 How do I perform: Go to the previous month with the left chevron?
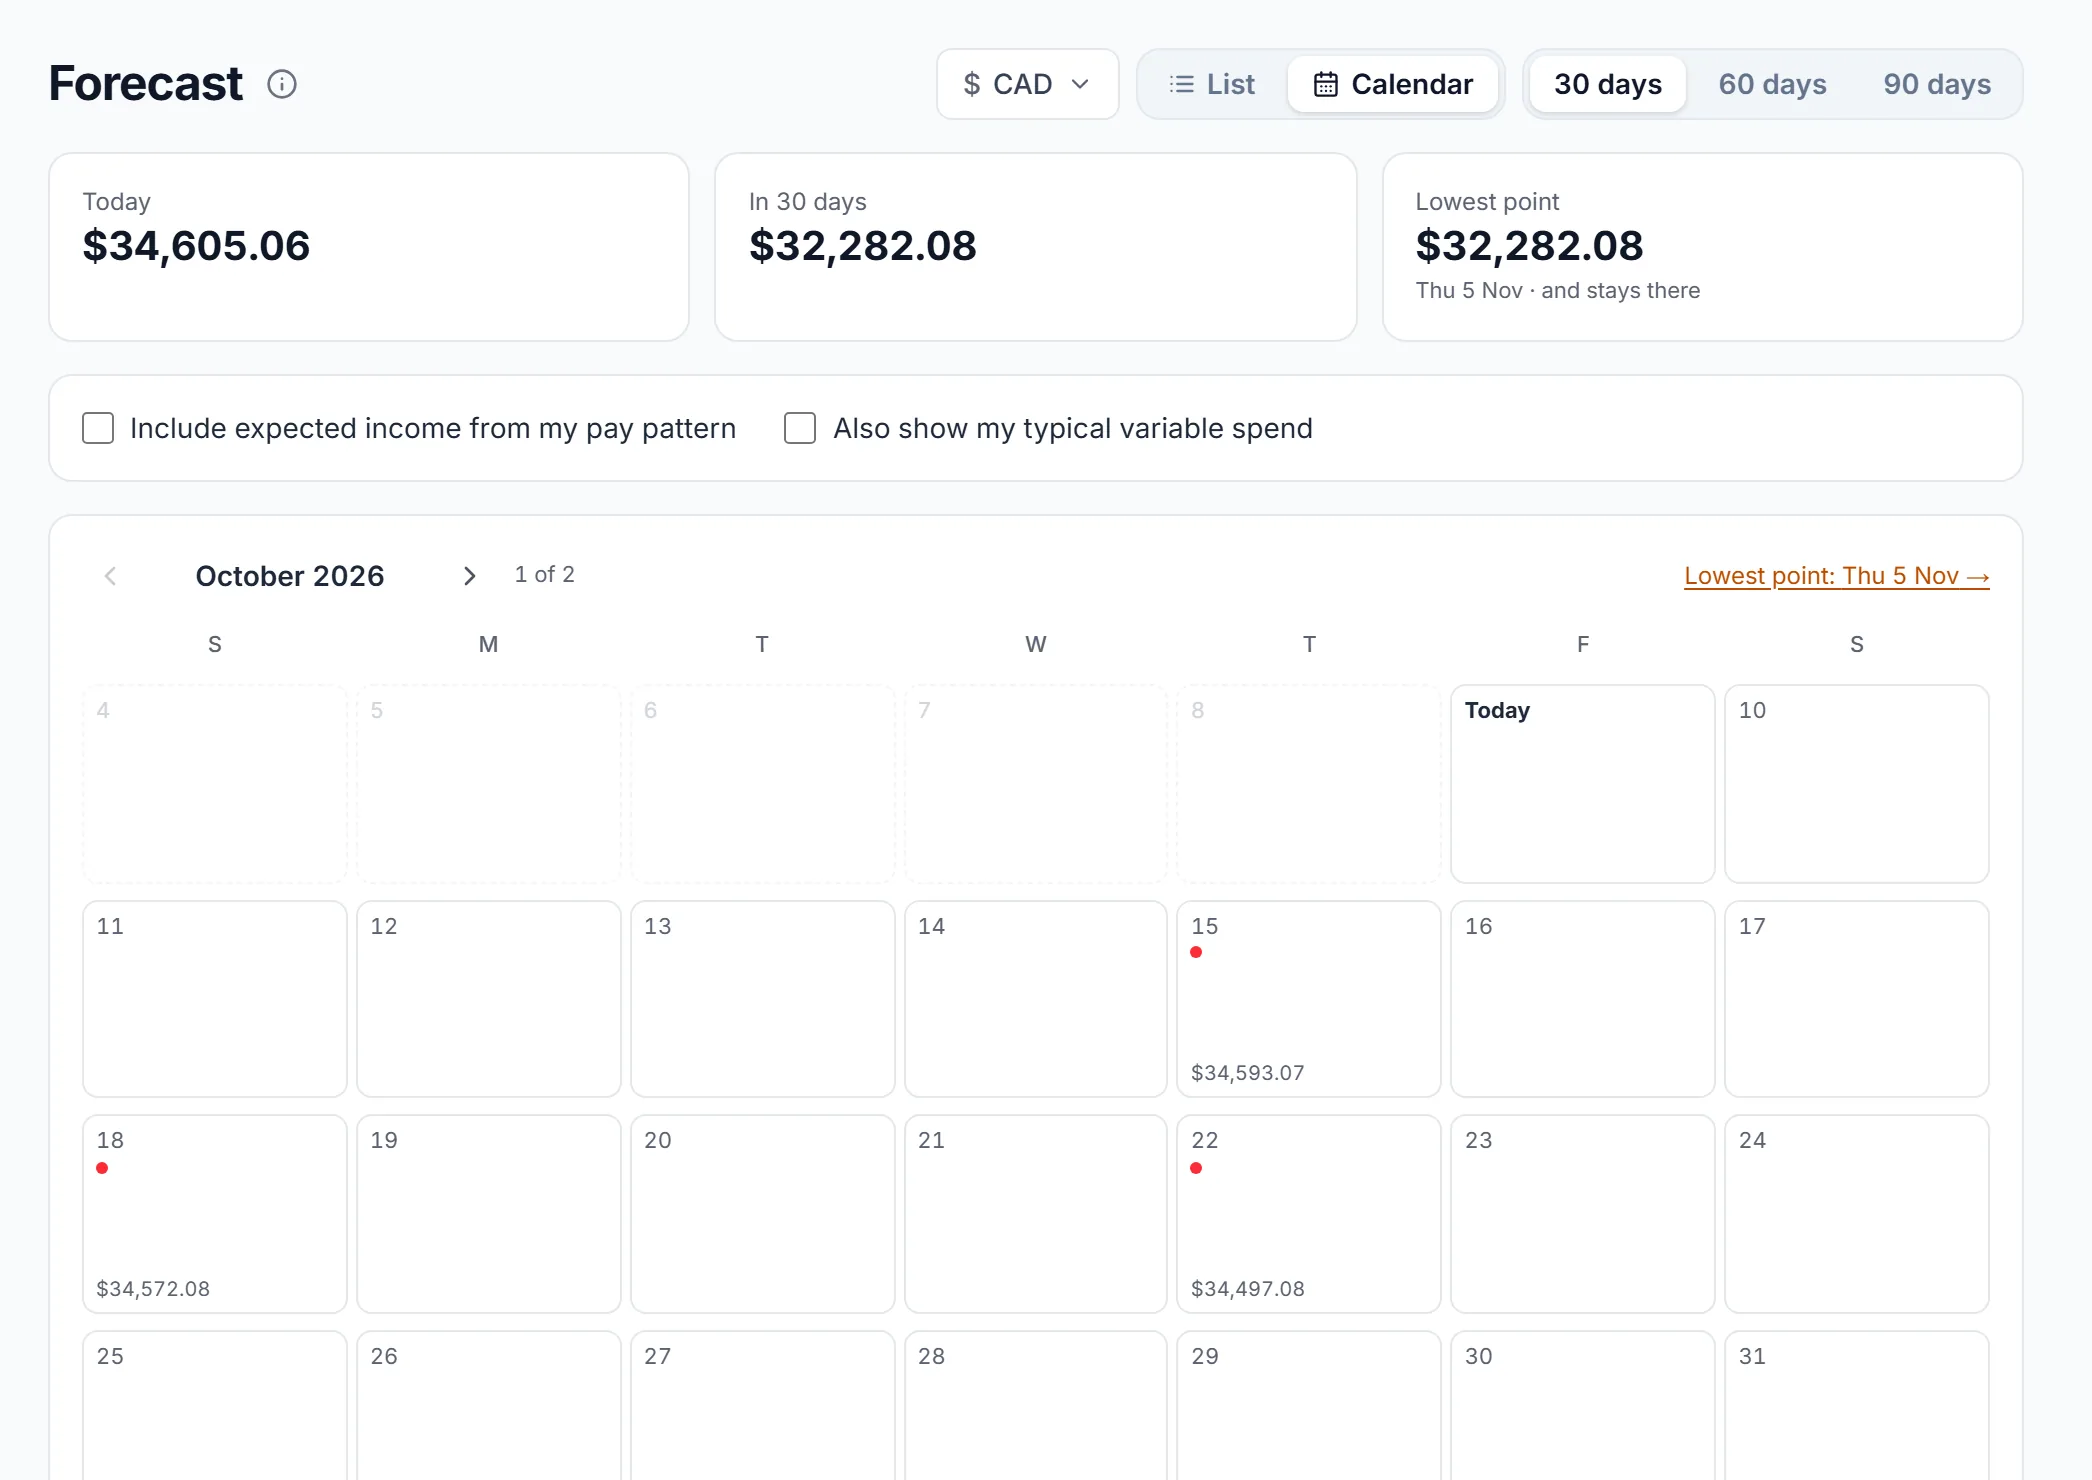[111, 576]
